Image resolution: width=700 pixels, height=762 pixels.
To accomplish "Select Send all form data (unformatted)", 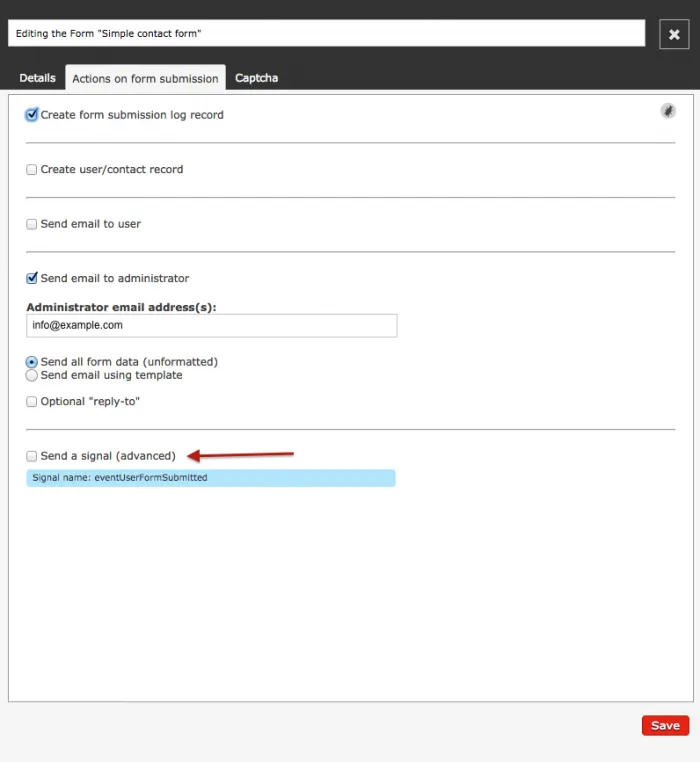I will 32,362.
